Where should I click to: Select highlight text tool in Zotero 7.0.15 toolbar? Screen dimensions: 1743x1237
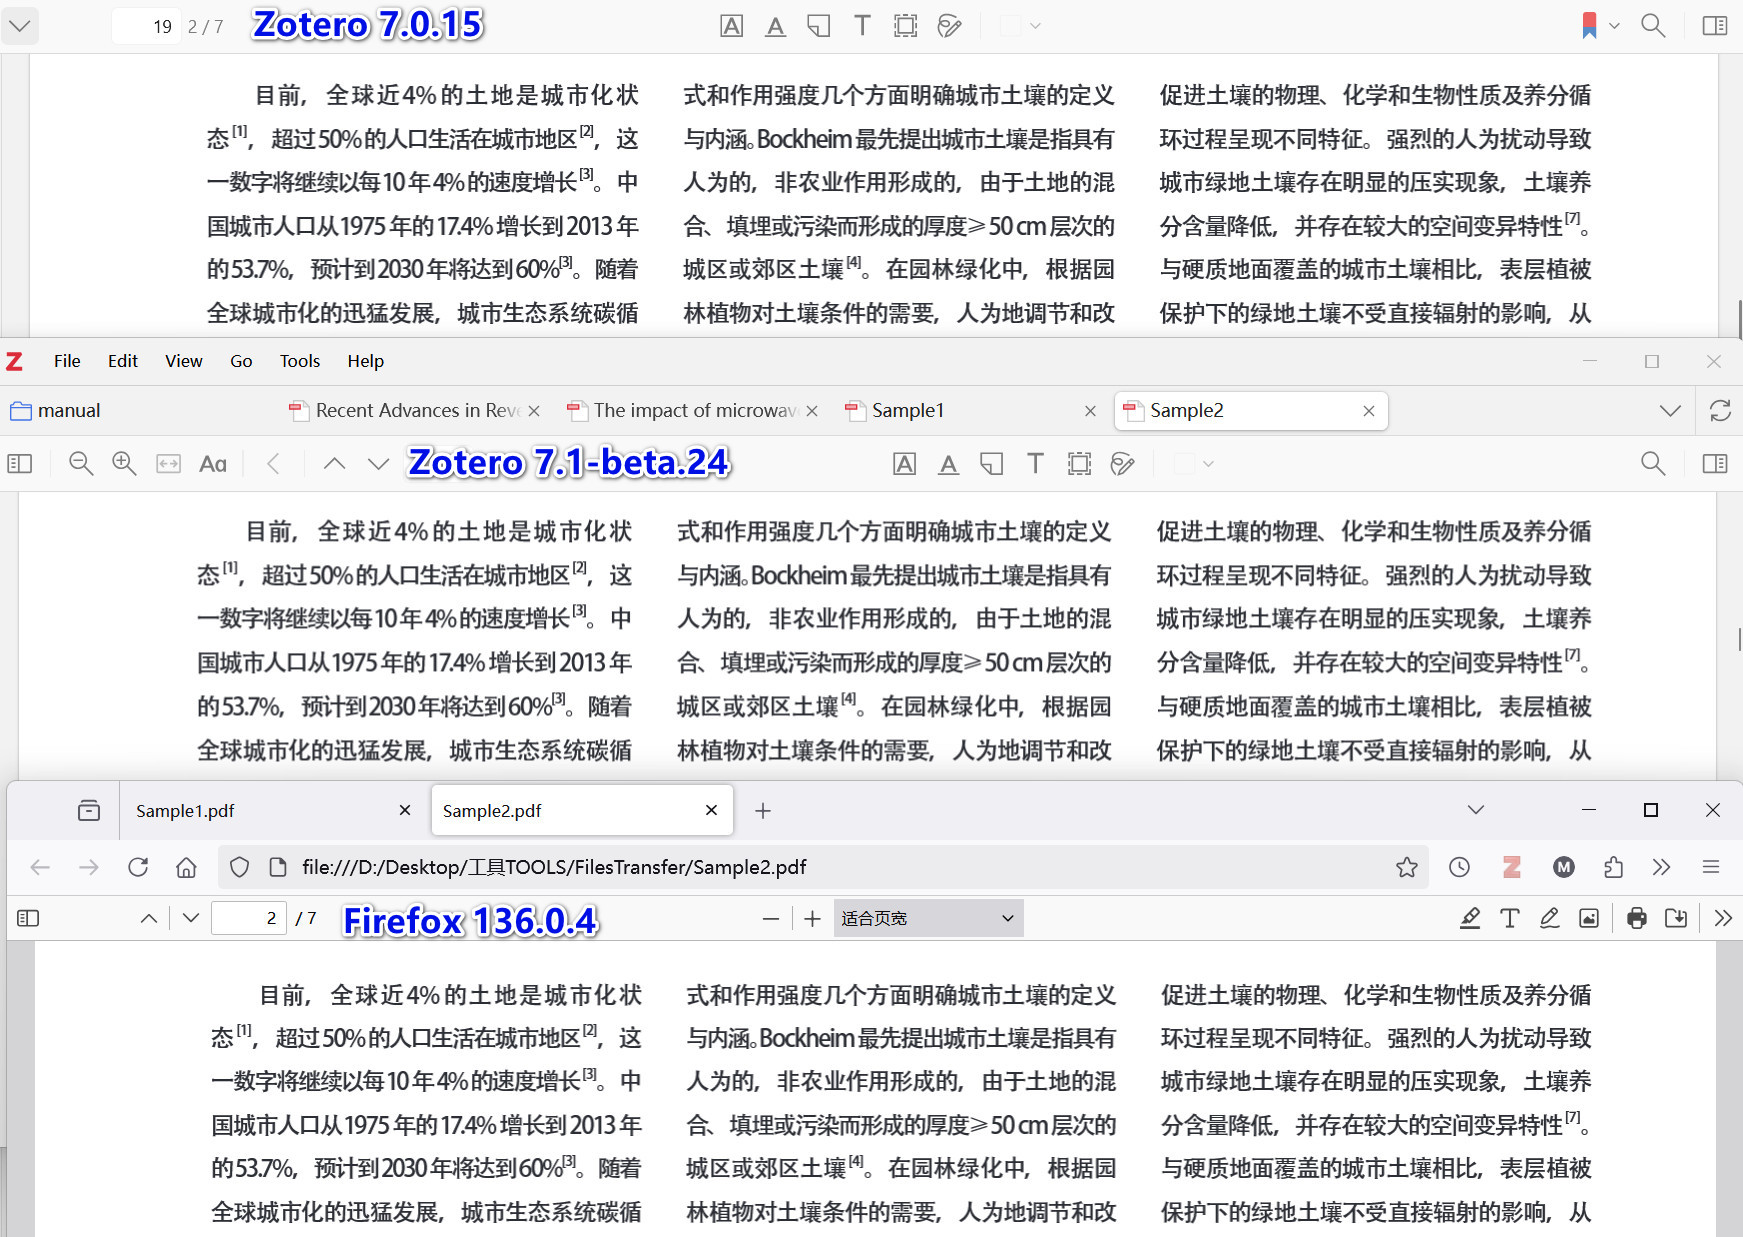732,26
